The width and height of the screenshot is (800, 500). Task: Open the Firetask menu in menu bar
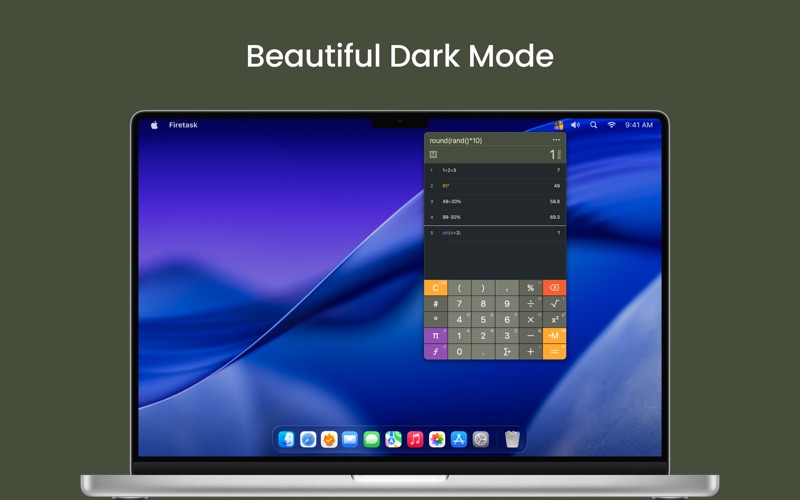coord(183,125)
